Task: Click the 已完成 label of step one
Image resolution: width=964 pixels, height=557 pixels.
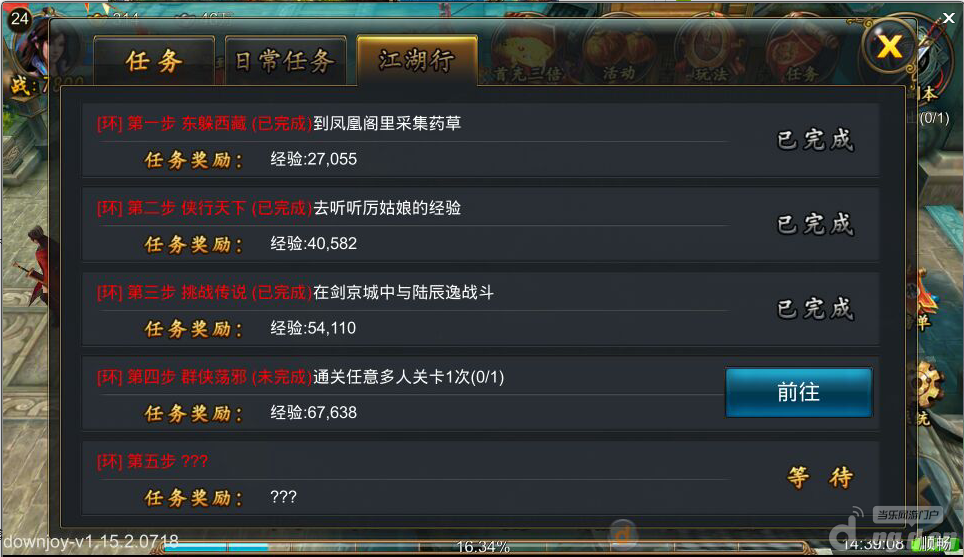Action: 815,140
